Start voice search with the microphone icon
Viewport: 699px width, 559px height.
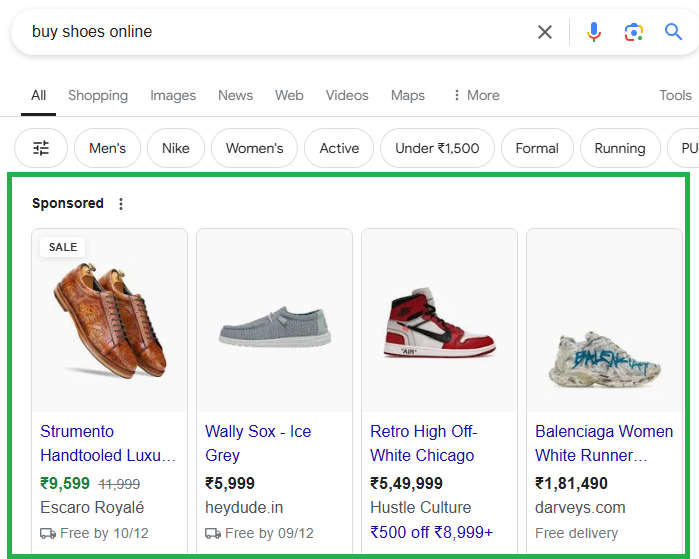(x=593, y=32)
